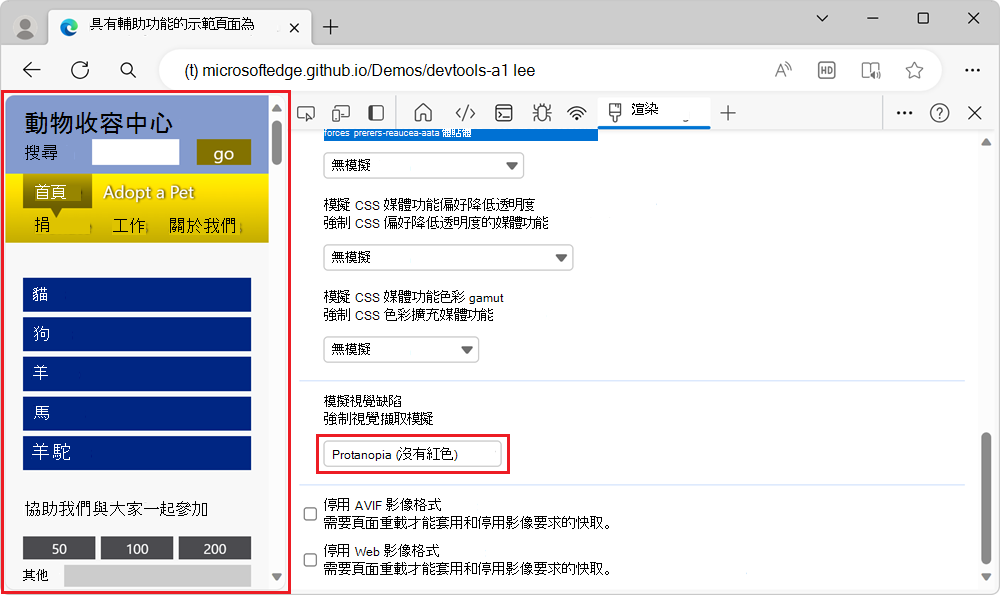The image size is (1000, 595).
Task: Toggle the DevTools sidebar panel icon
Action: point(376,113)
